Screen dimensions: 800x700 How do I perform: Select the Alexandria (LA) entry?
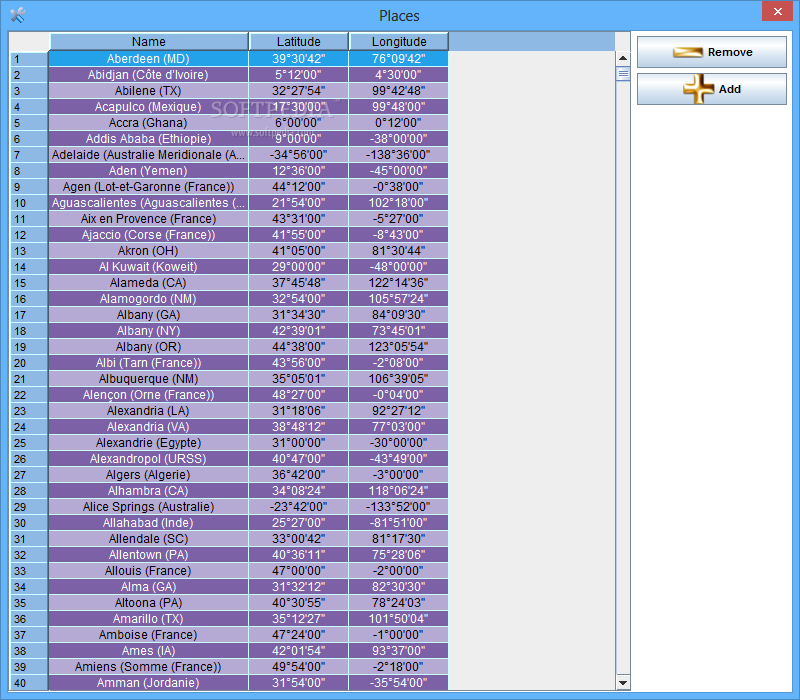tap(148, 411)
